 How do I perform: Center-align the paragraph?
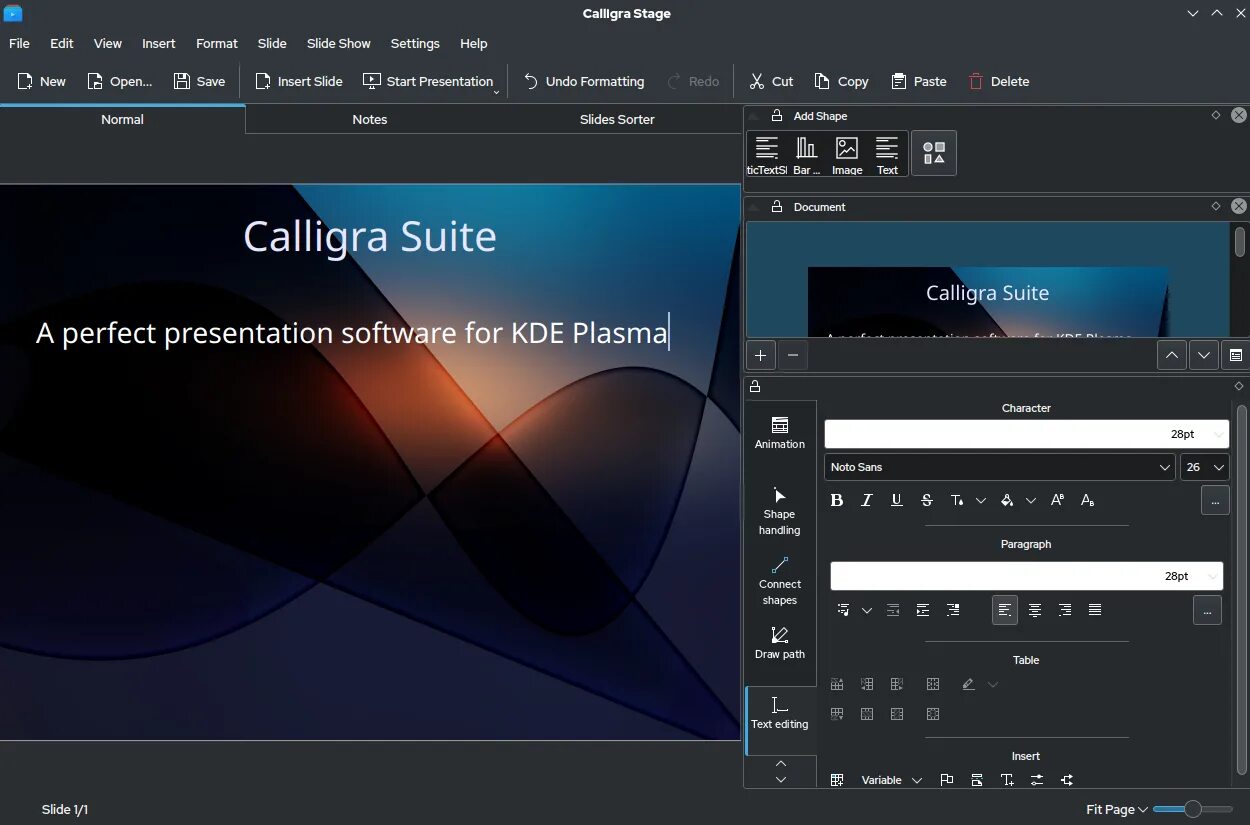[x=1035, y=610]
